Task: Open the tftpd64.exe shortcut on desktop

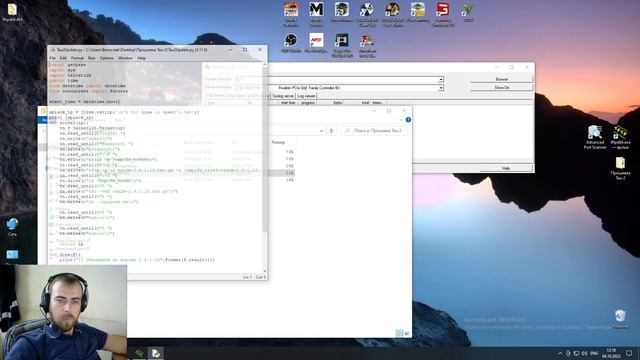Action: (x=620, y=137)
